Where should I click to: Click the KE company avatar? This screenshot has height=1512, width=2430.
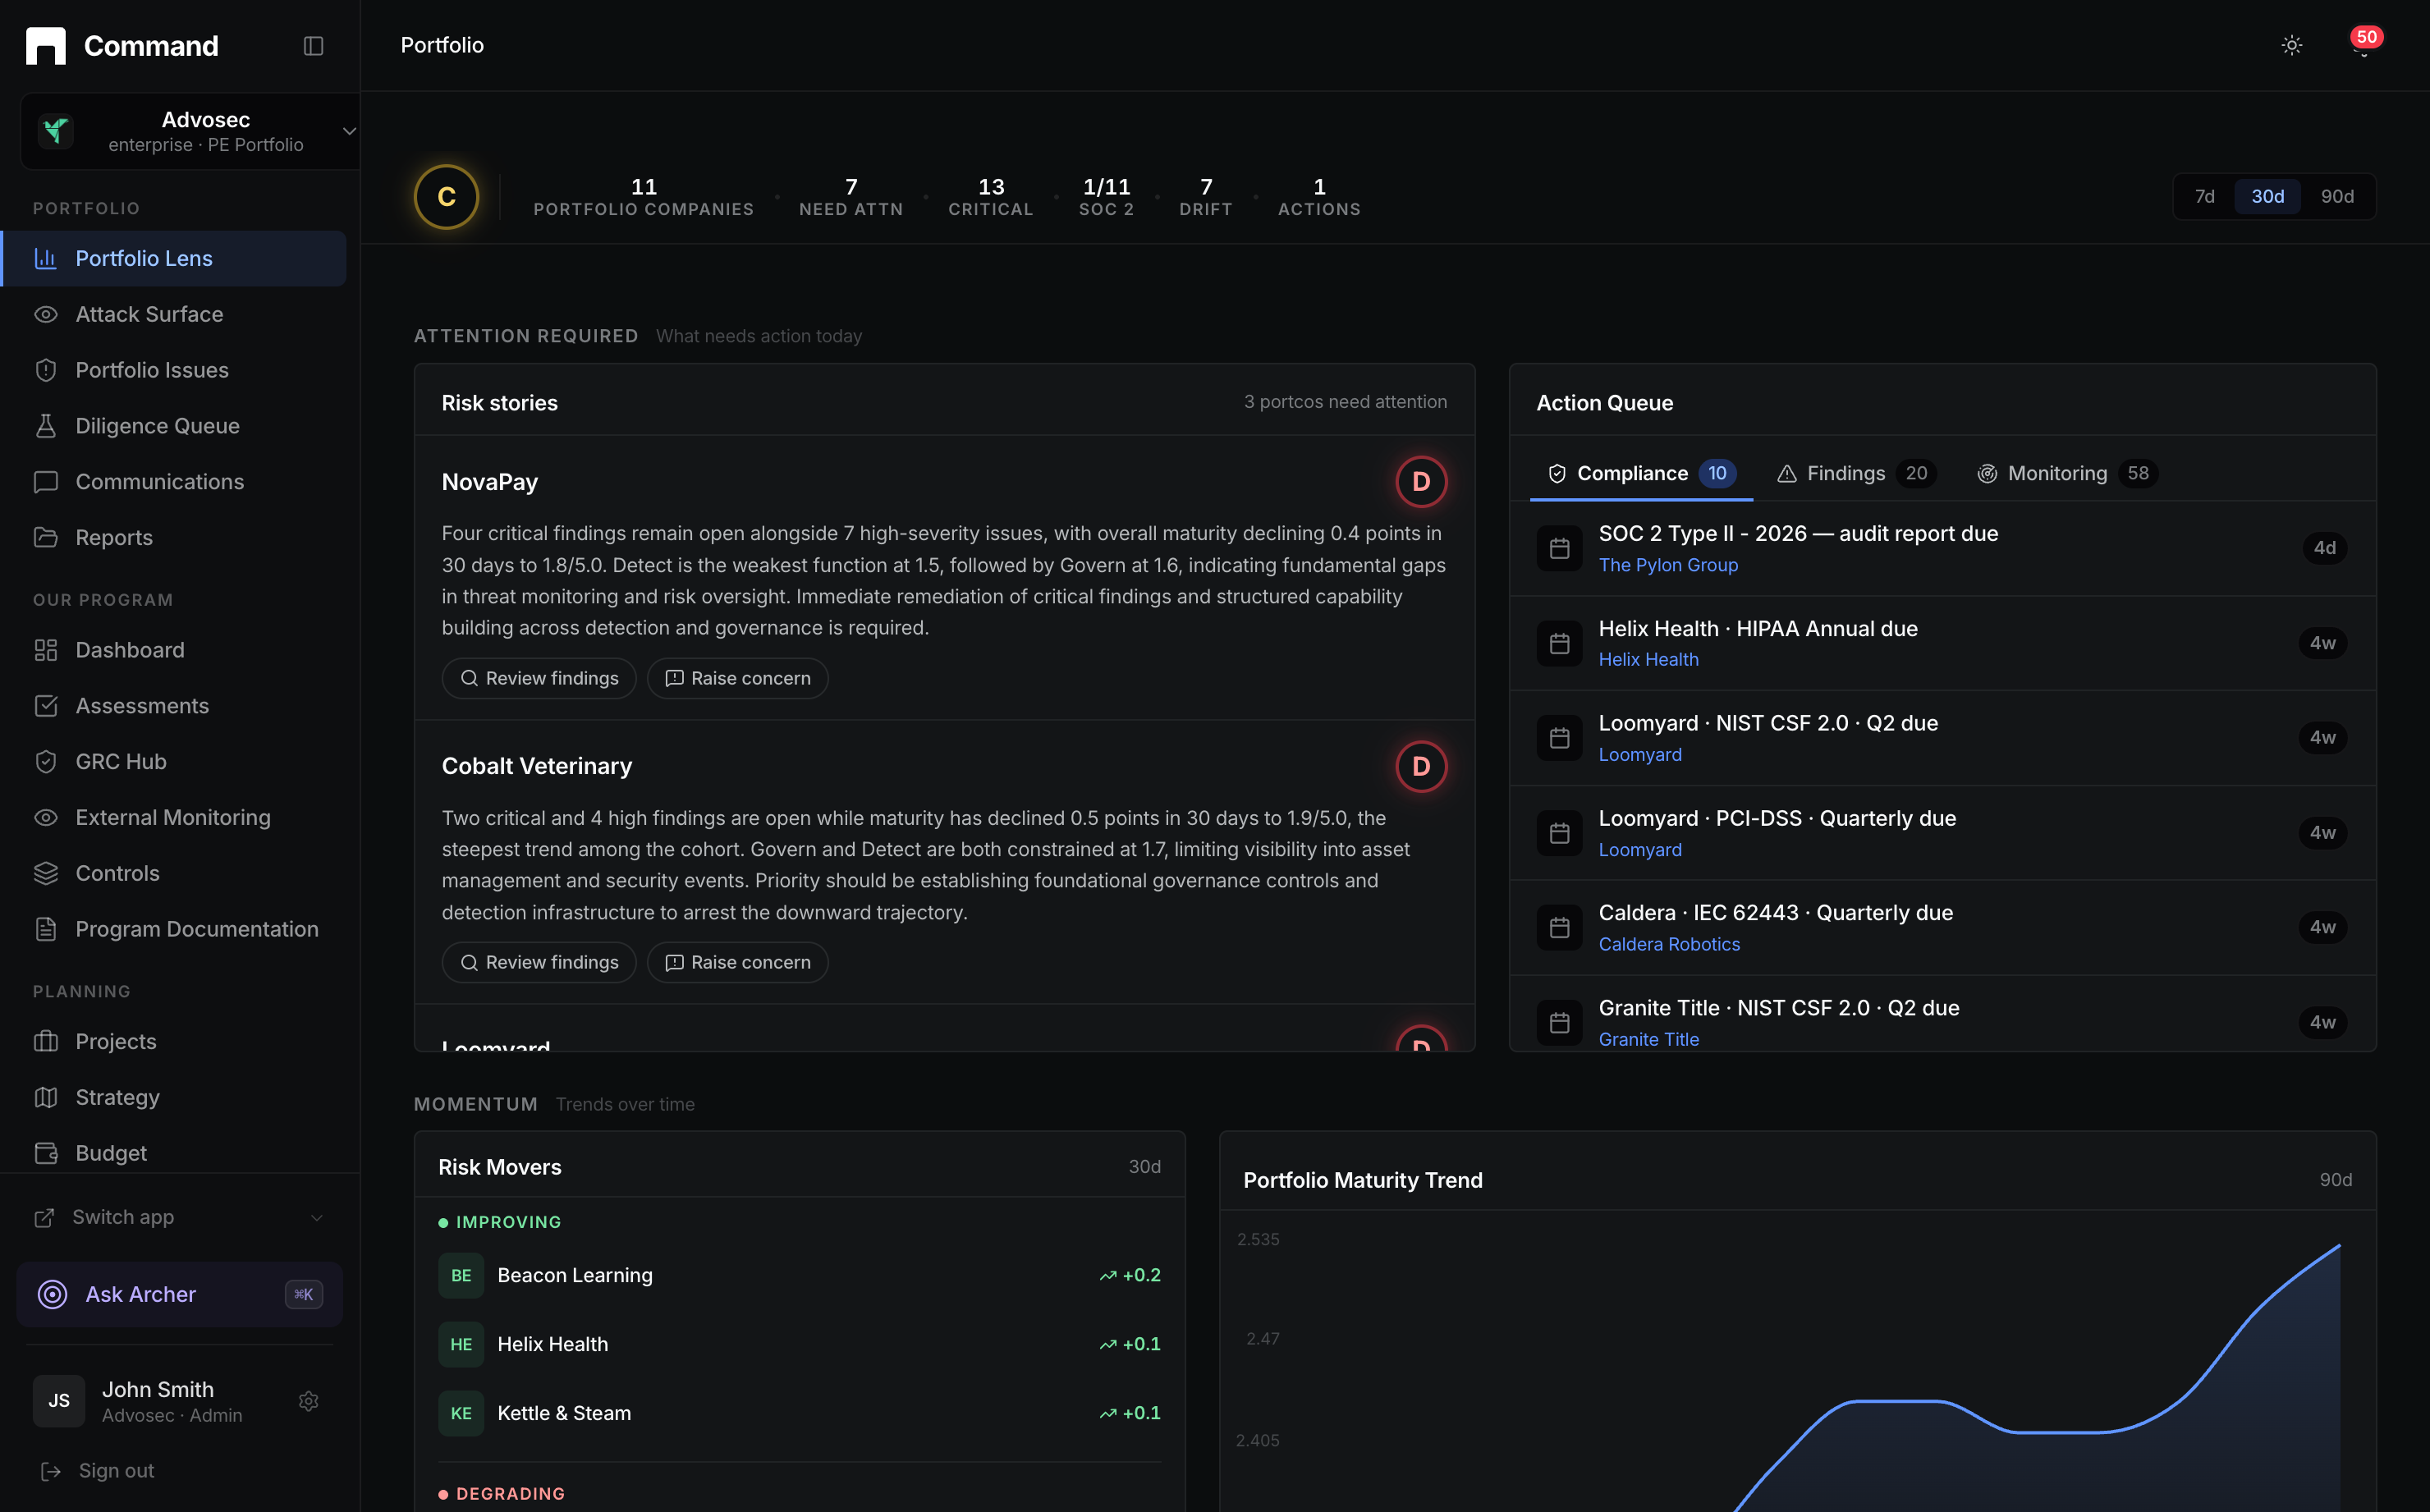click(x=461, y=1414)
